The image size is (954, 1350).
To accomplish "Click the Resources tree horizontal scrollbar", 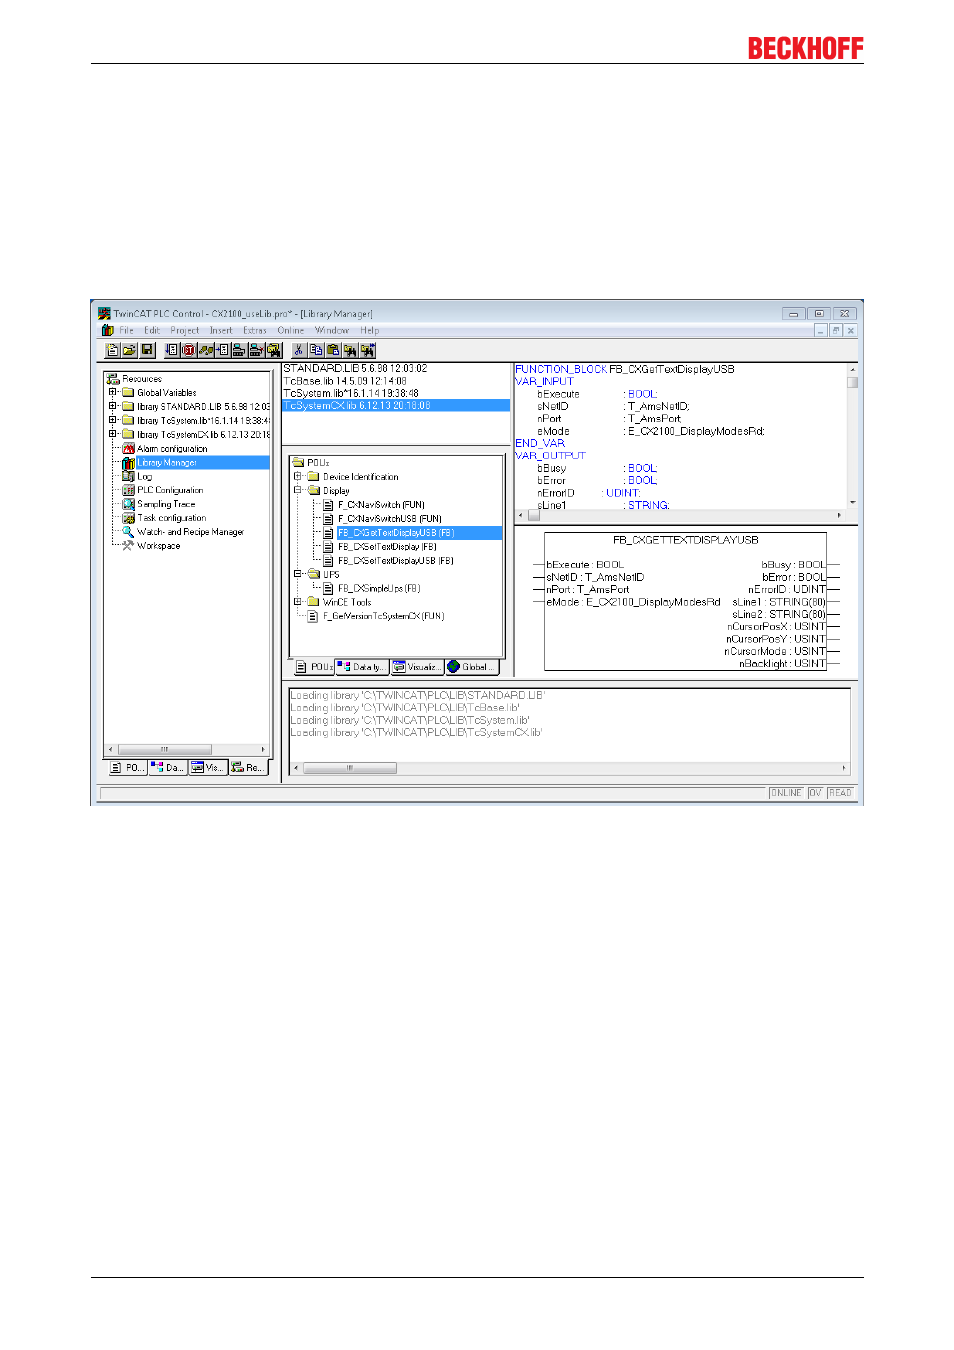I will click(165, 749).
